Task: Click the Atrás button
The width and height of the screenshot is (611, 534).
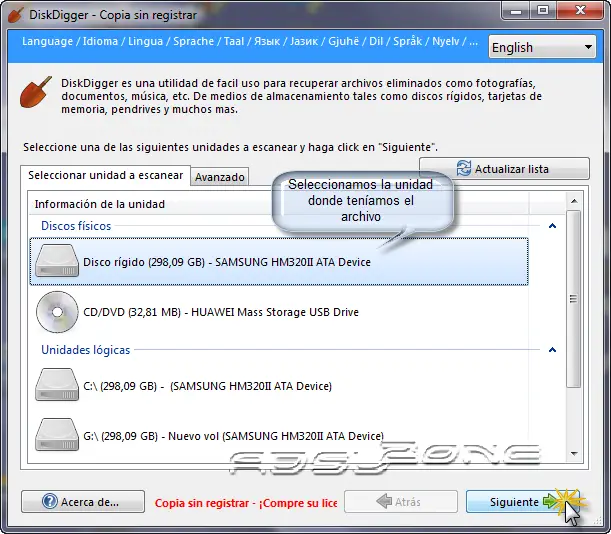Action: pos(401,501)
